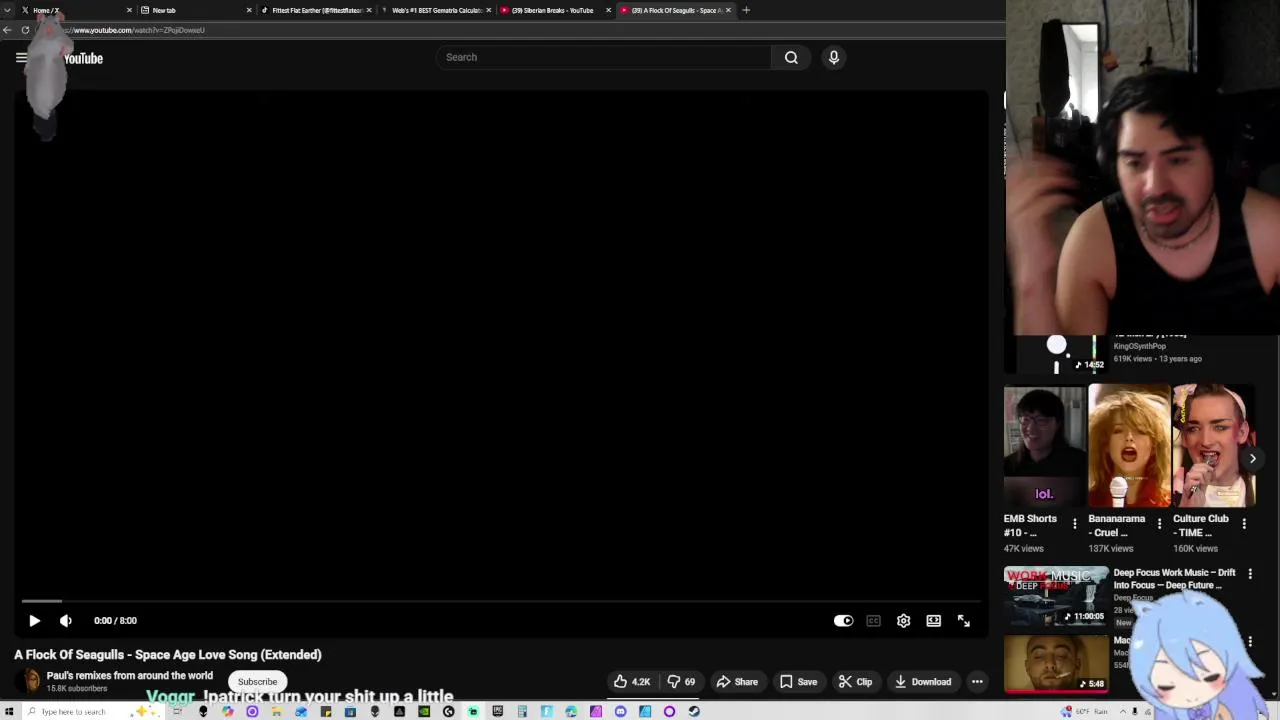Open options for Deep Focus Work Music
Viewport: 1280px width, 720px height.
[1250, 574]
